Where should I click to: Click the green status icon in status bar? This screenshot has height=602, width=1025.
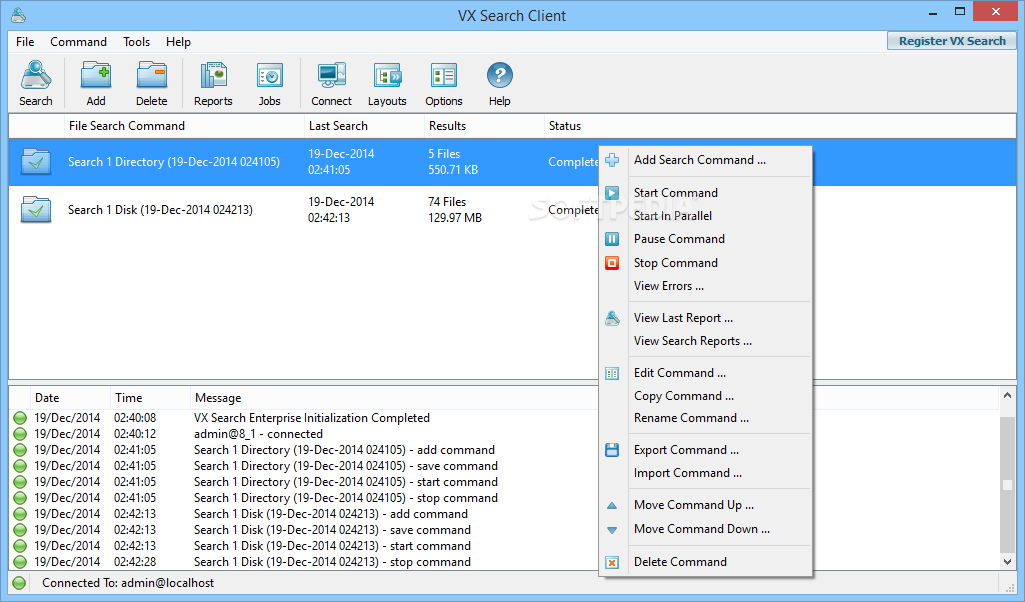(x=20, y=583)
